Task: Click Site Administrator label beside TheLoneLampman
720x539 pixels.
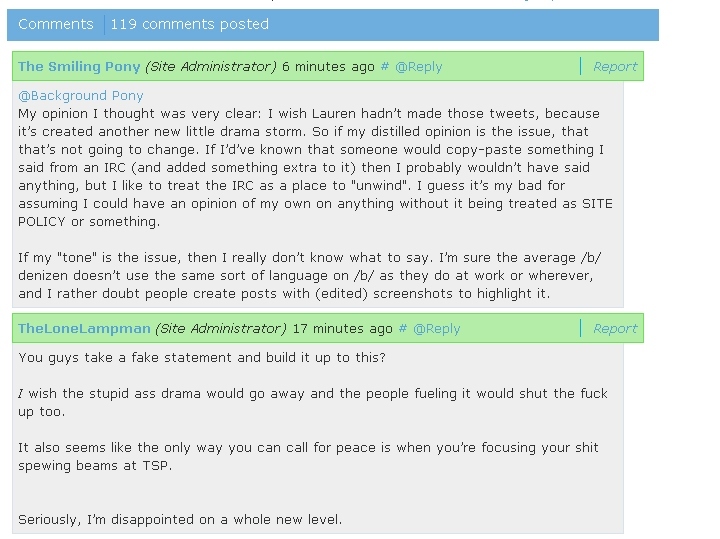Action: click(220, 328)
